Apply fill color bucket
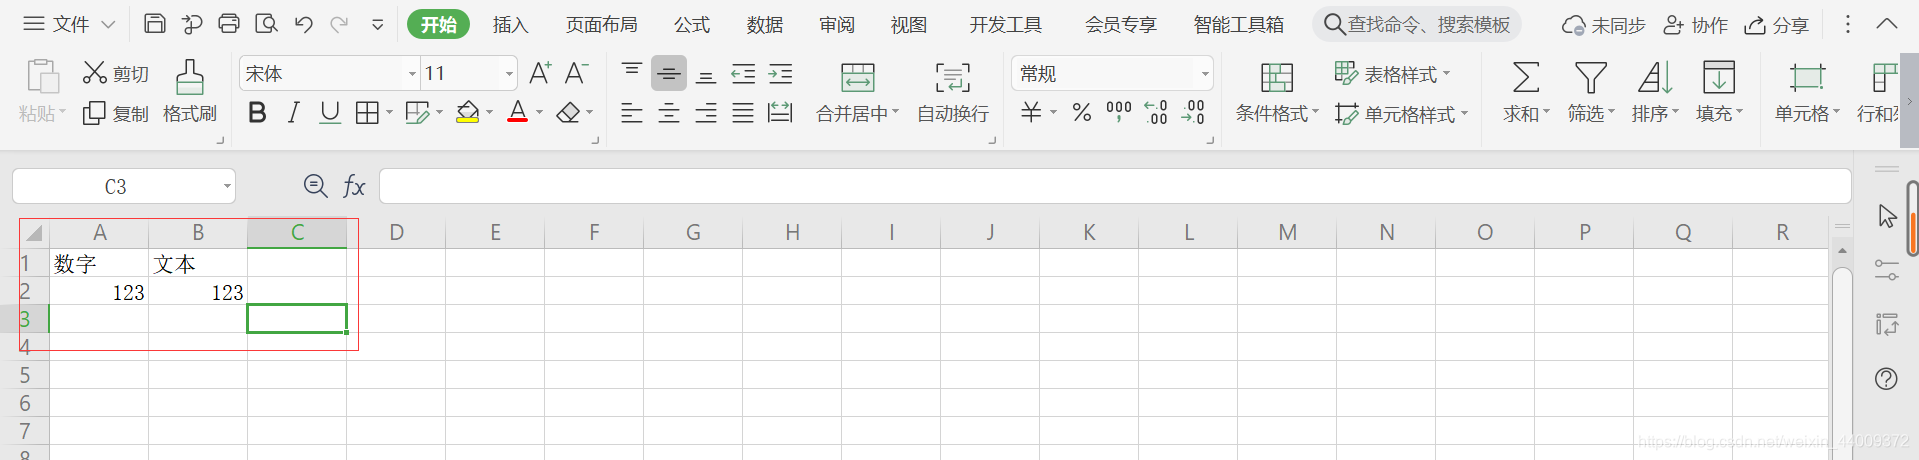 (x=467, y=113)
